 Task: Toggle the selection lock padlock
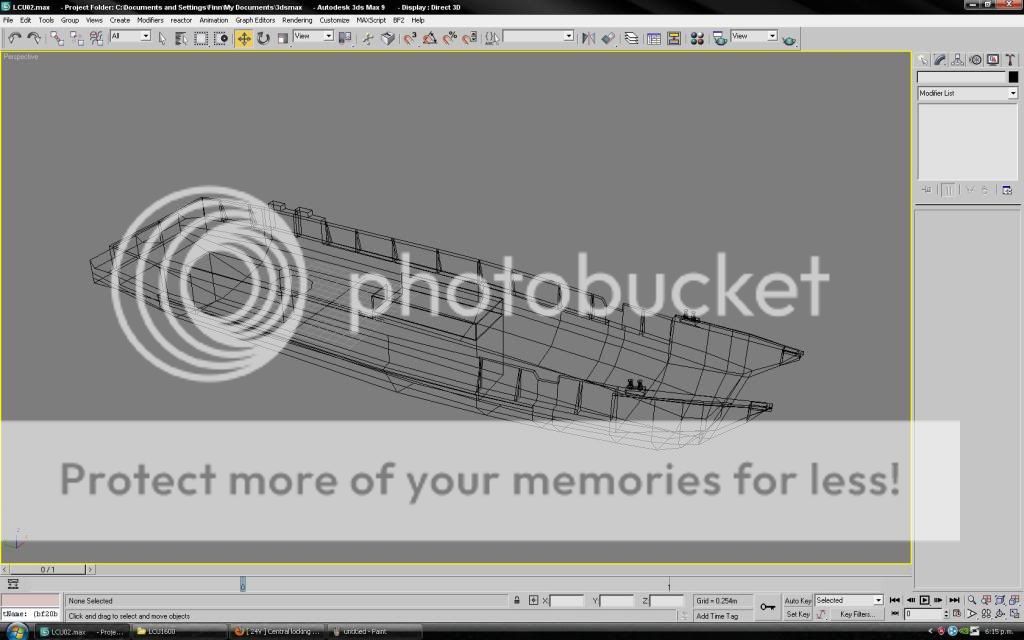click(517, 601)
